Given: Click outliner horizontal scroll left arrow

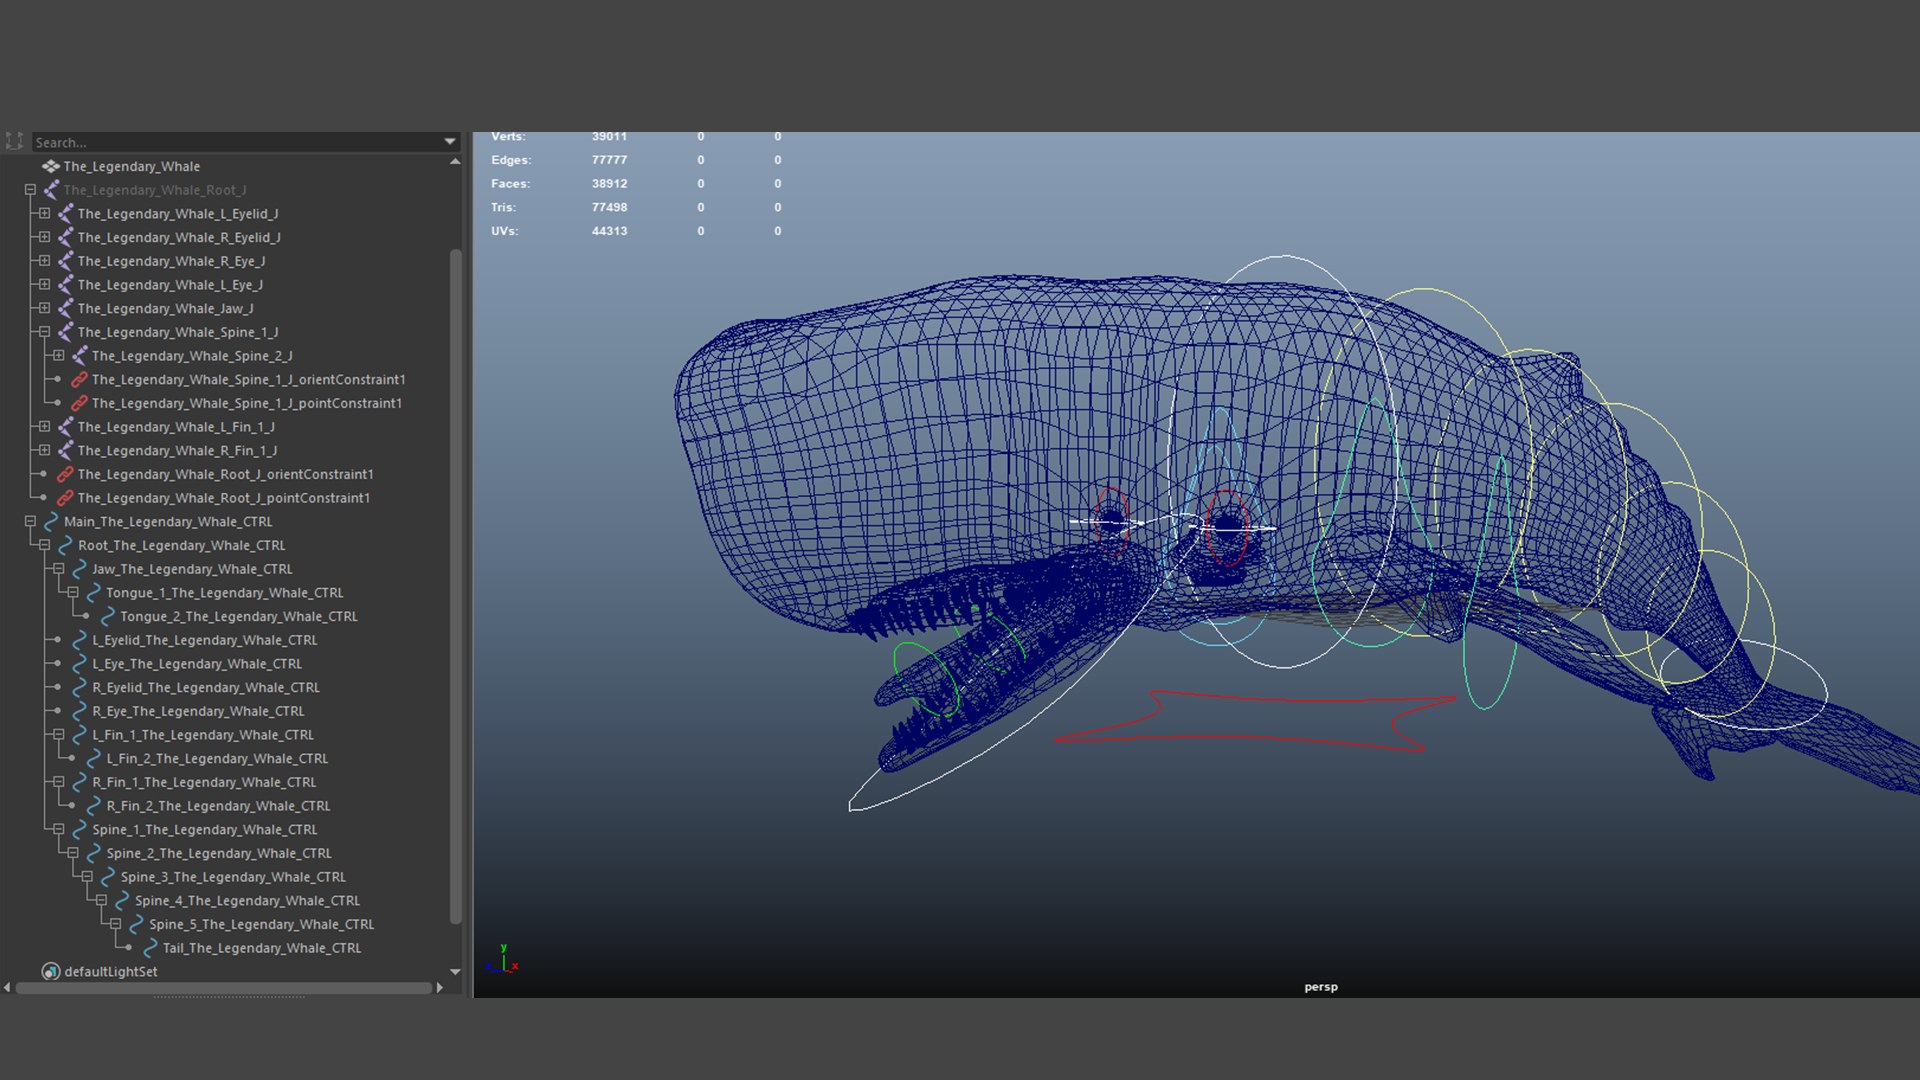Looking at the screenshot, I should [7, 988].
